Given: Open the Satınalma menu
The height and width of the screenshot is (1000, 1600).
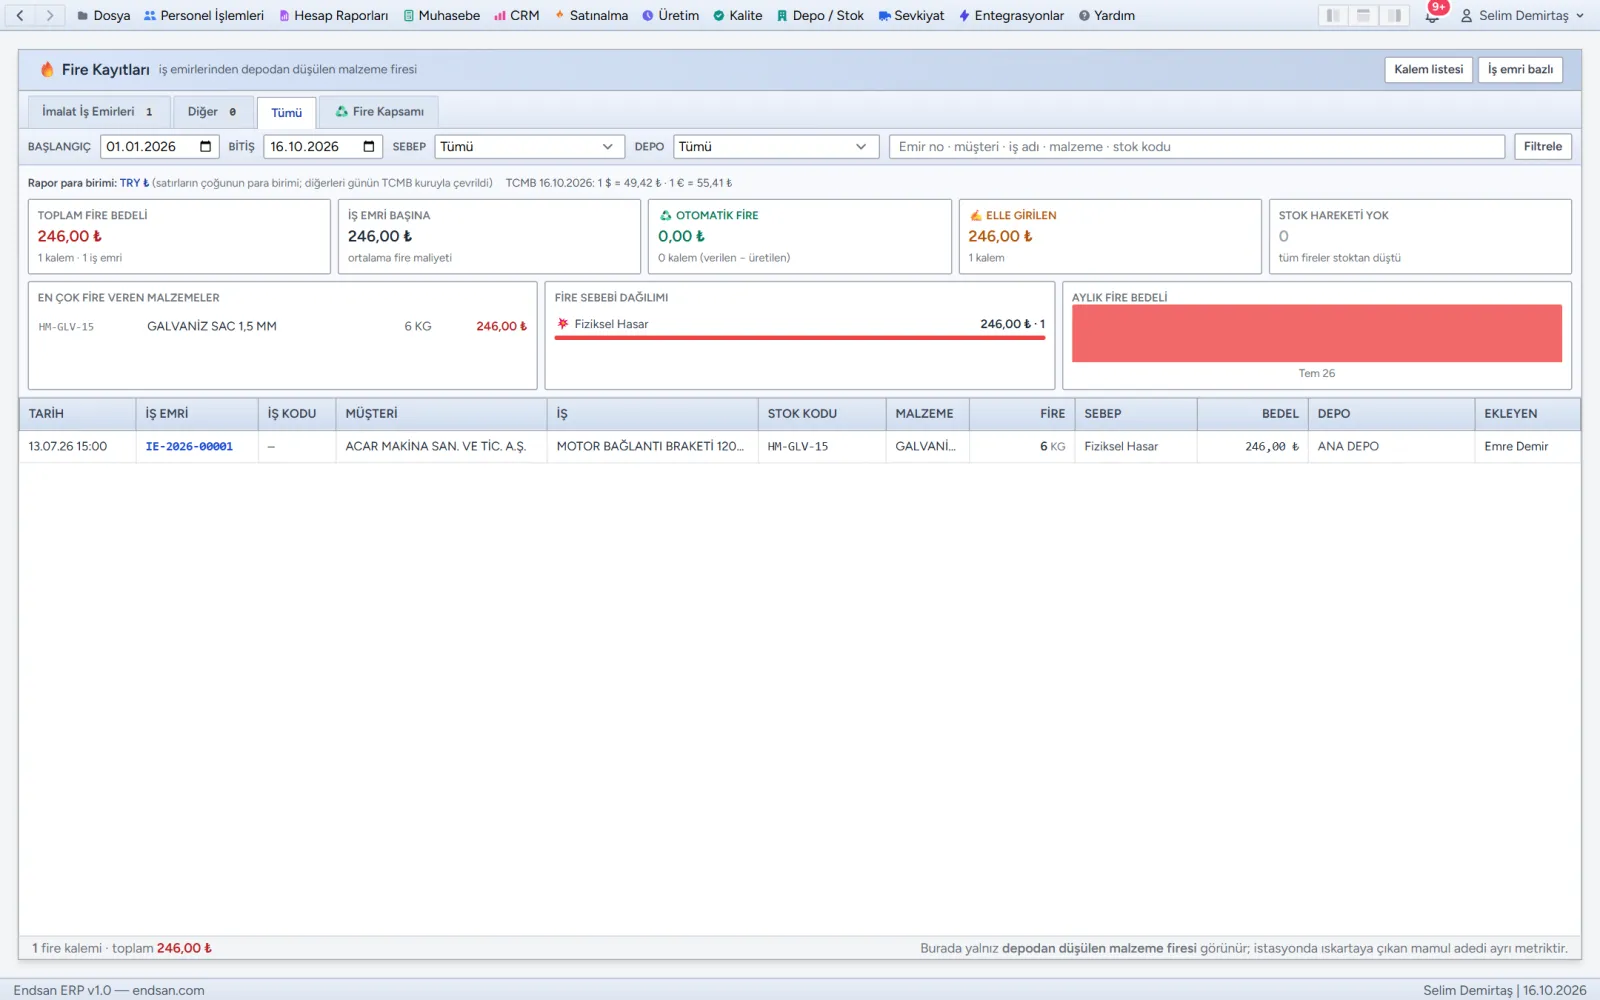Looking at the screenshot, I should (x=591, y=15).
